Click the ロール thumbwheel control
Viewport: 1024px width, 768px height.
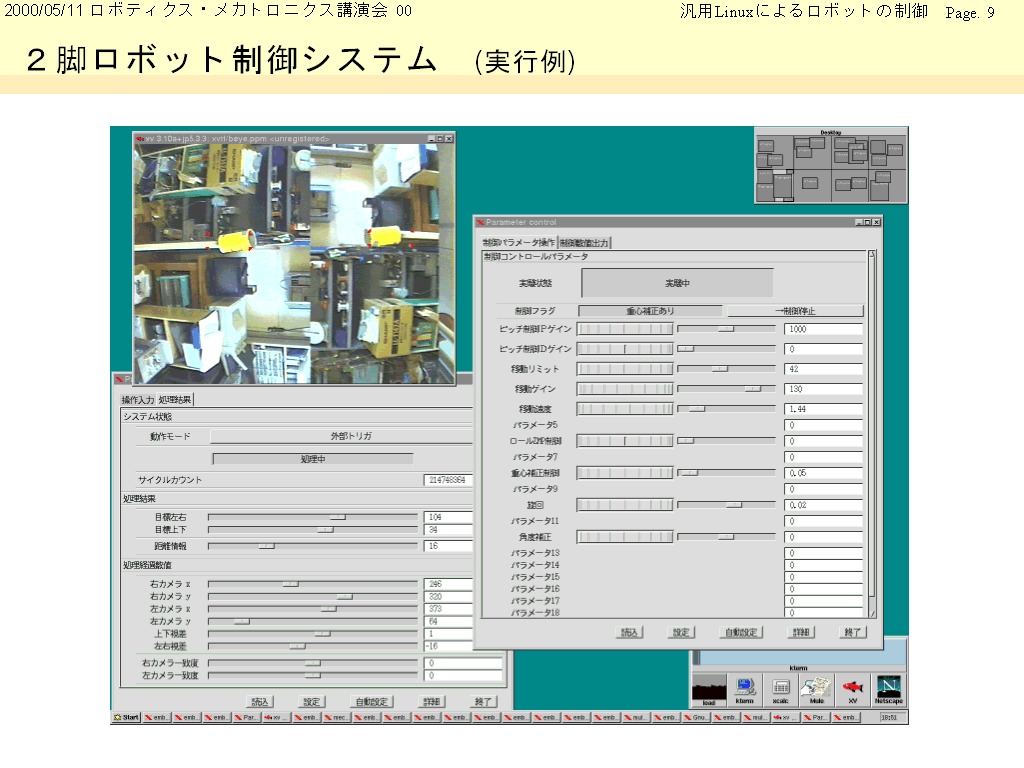[x=625, y=441]
